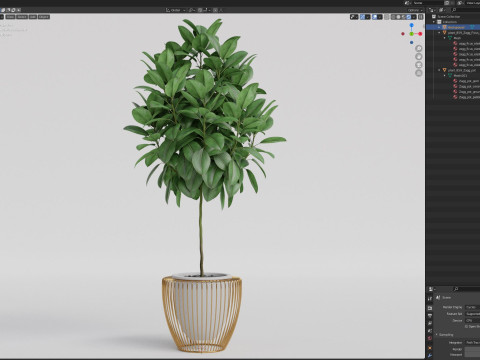The image size is (480, 360).
Task: Click the properties panel search field
Action: click(467, 289)
